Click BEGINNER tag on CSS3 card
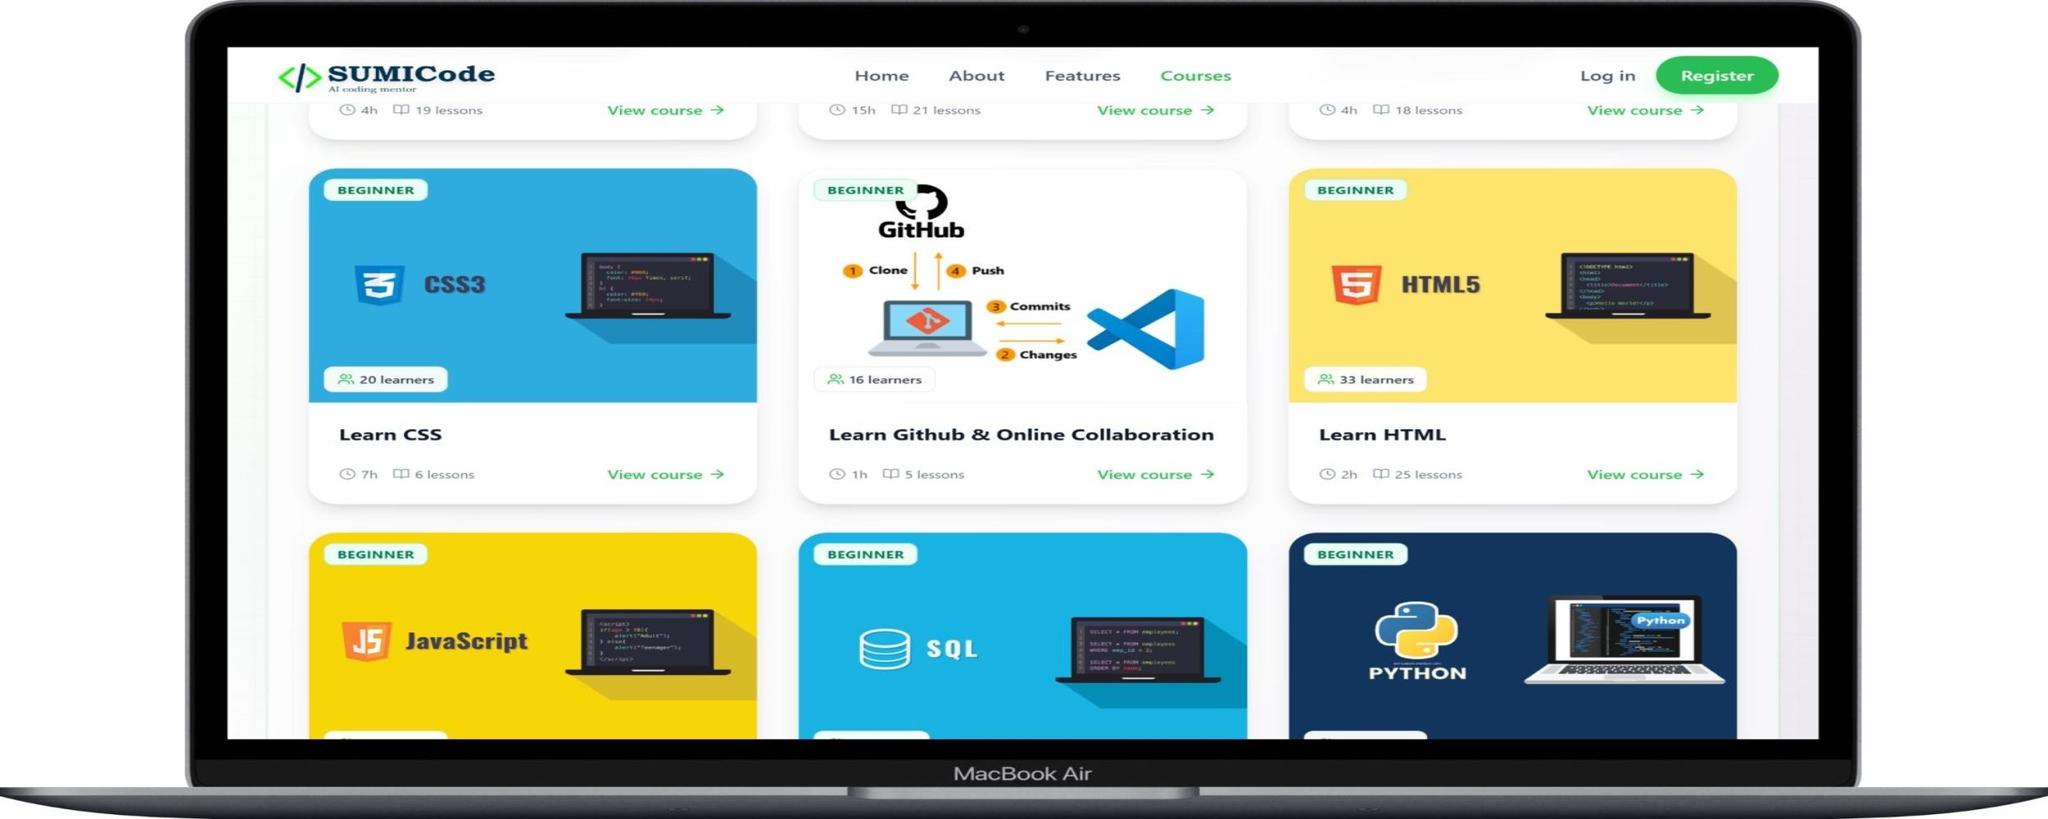The height and width of the screenshot is (819, 2048). click(x=375, y=190)
